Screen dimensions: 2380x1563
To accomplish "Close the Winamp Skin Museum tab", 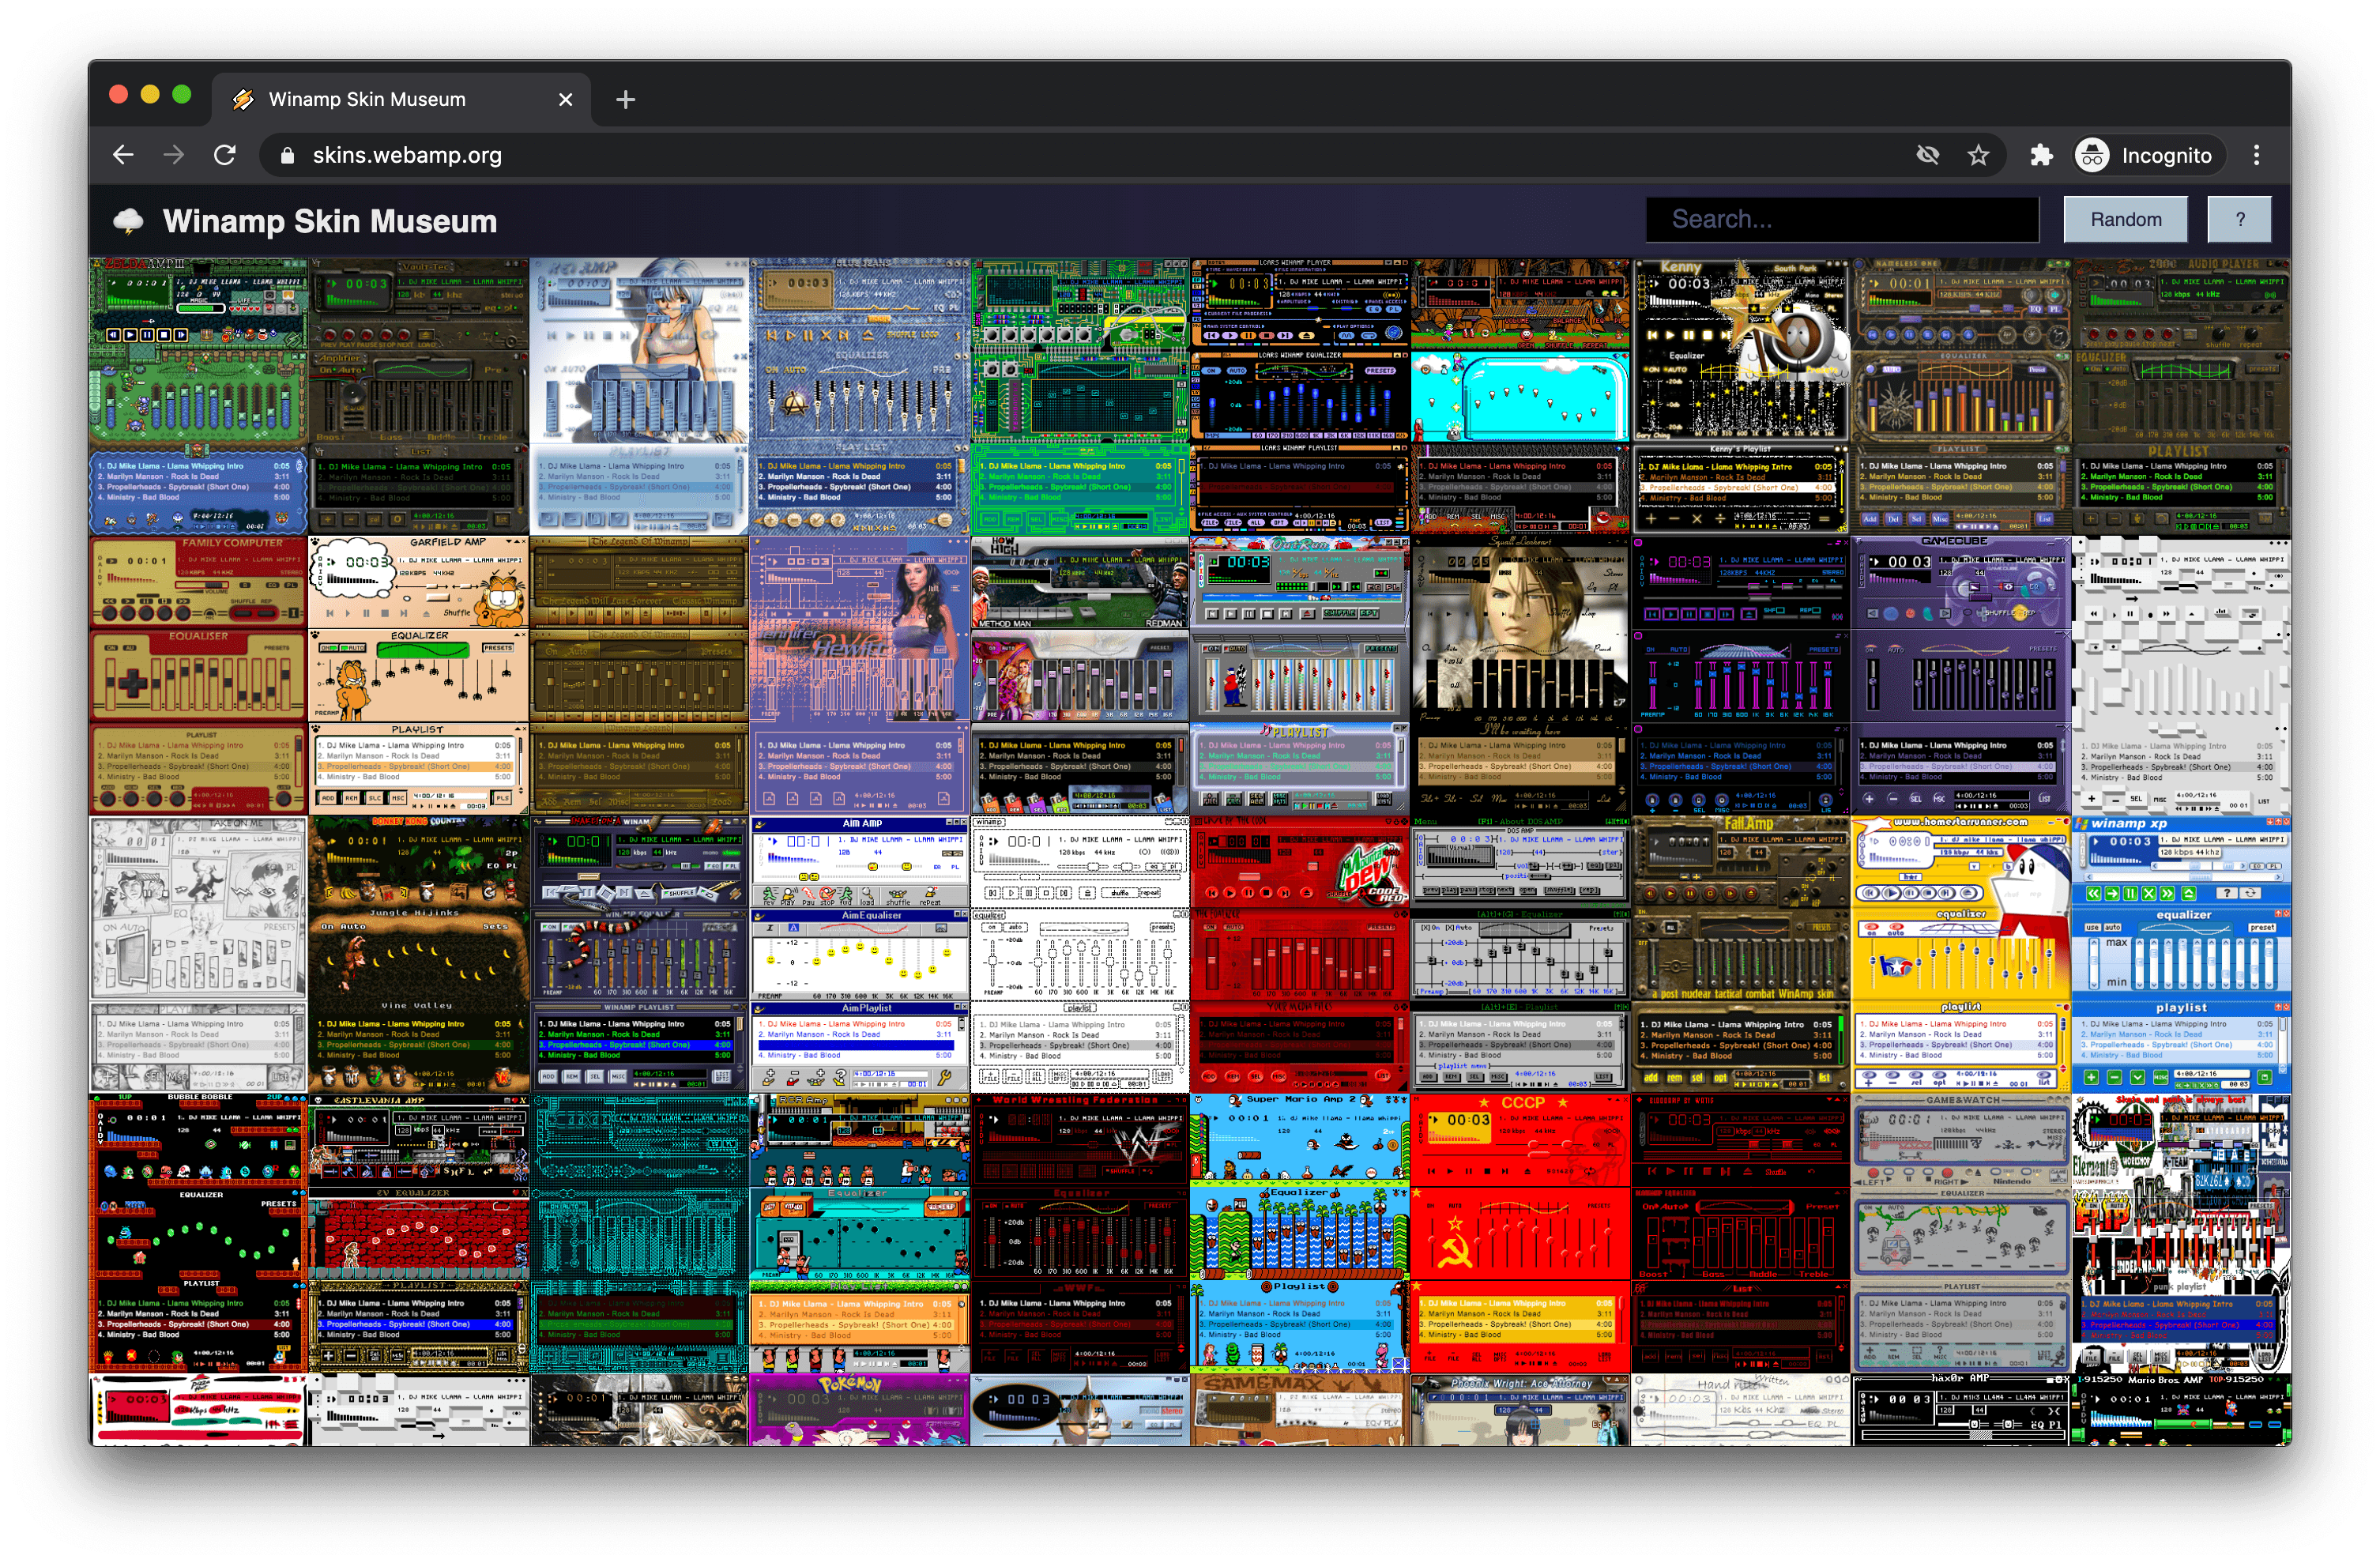I will [565, 99].
